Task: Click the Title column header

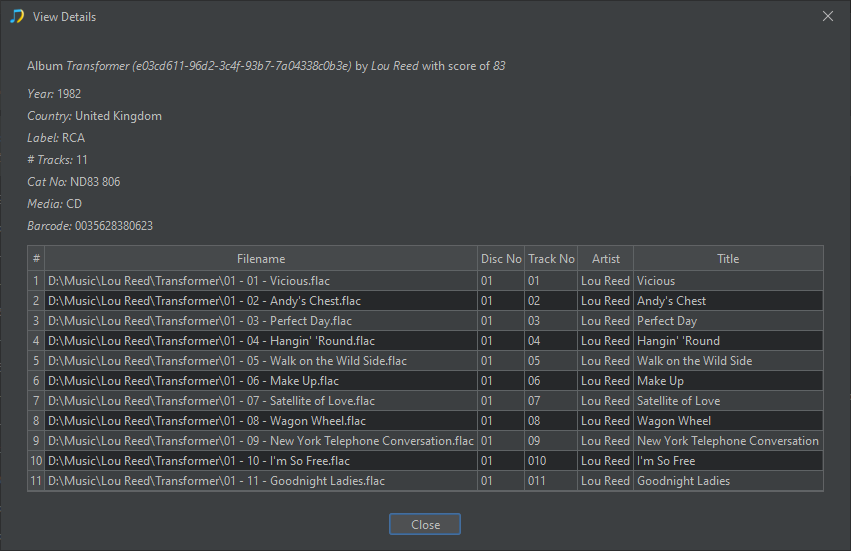Action: 728,259
